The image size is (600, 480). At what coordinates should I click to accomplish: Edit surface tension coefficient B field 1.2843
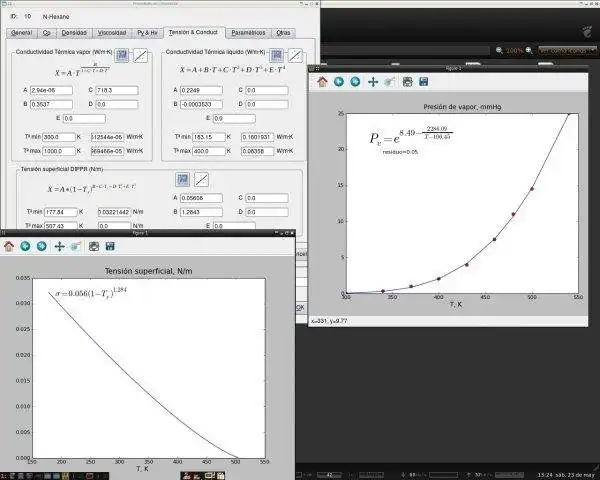tap(201, 212)
